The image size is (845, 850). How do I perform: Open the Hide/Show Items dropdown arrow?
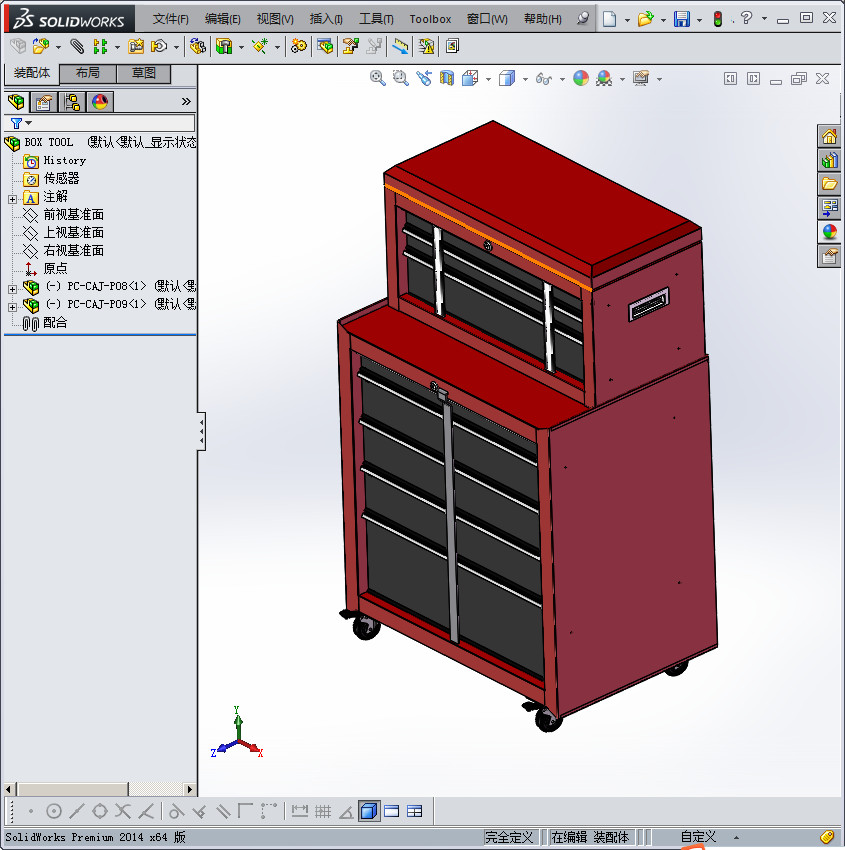562,79
